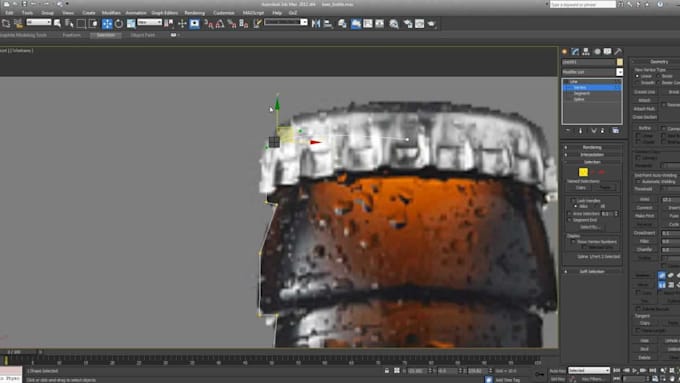Switch to the Object Paint ribbon tab

pos(143,35)
